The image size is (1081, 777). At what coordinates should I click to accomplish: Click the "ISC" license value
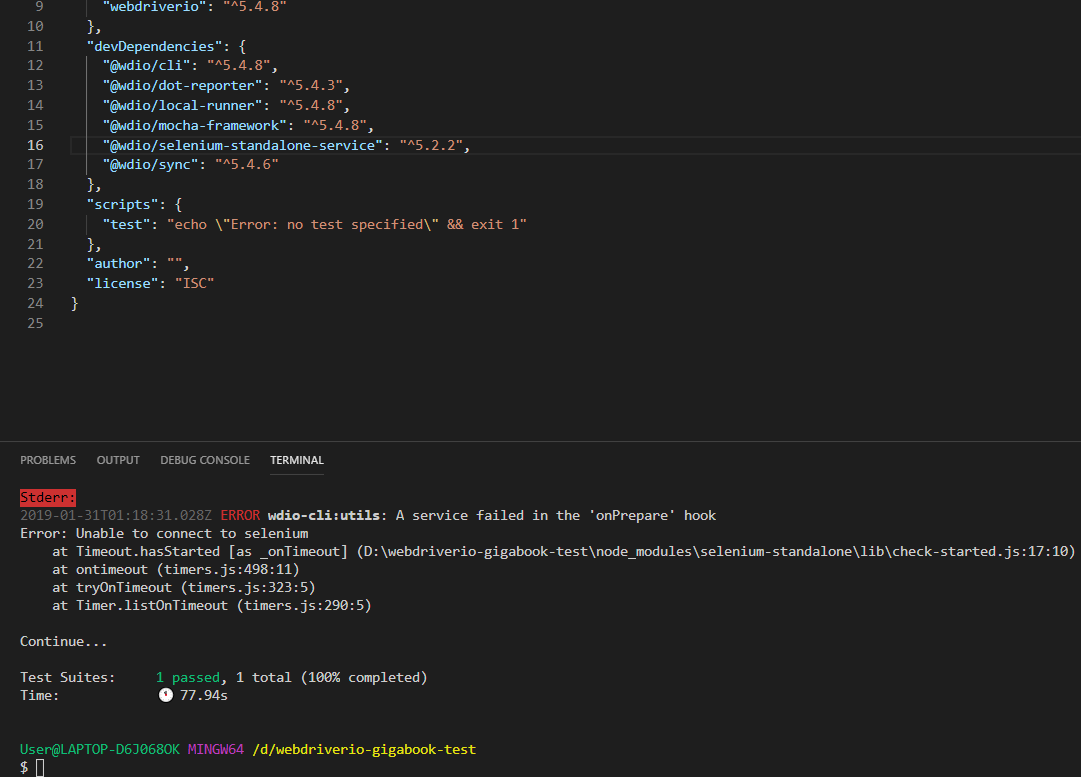194,284
